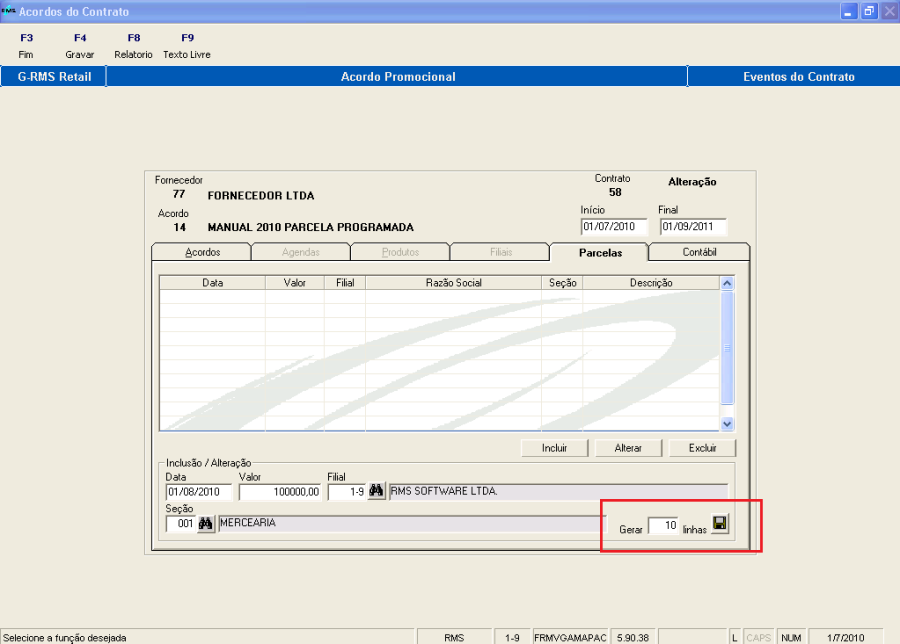This screenshot has width=900, height=644.
Task: Click the Razão Social column header
Action: pyautogui.click(x=453, y=282)
